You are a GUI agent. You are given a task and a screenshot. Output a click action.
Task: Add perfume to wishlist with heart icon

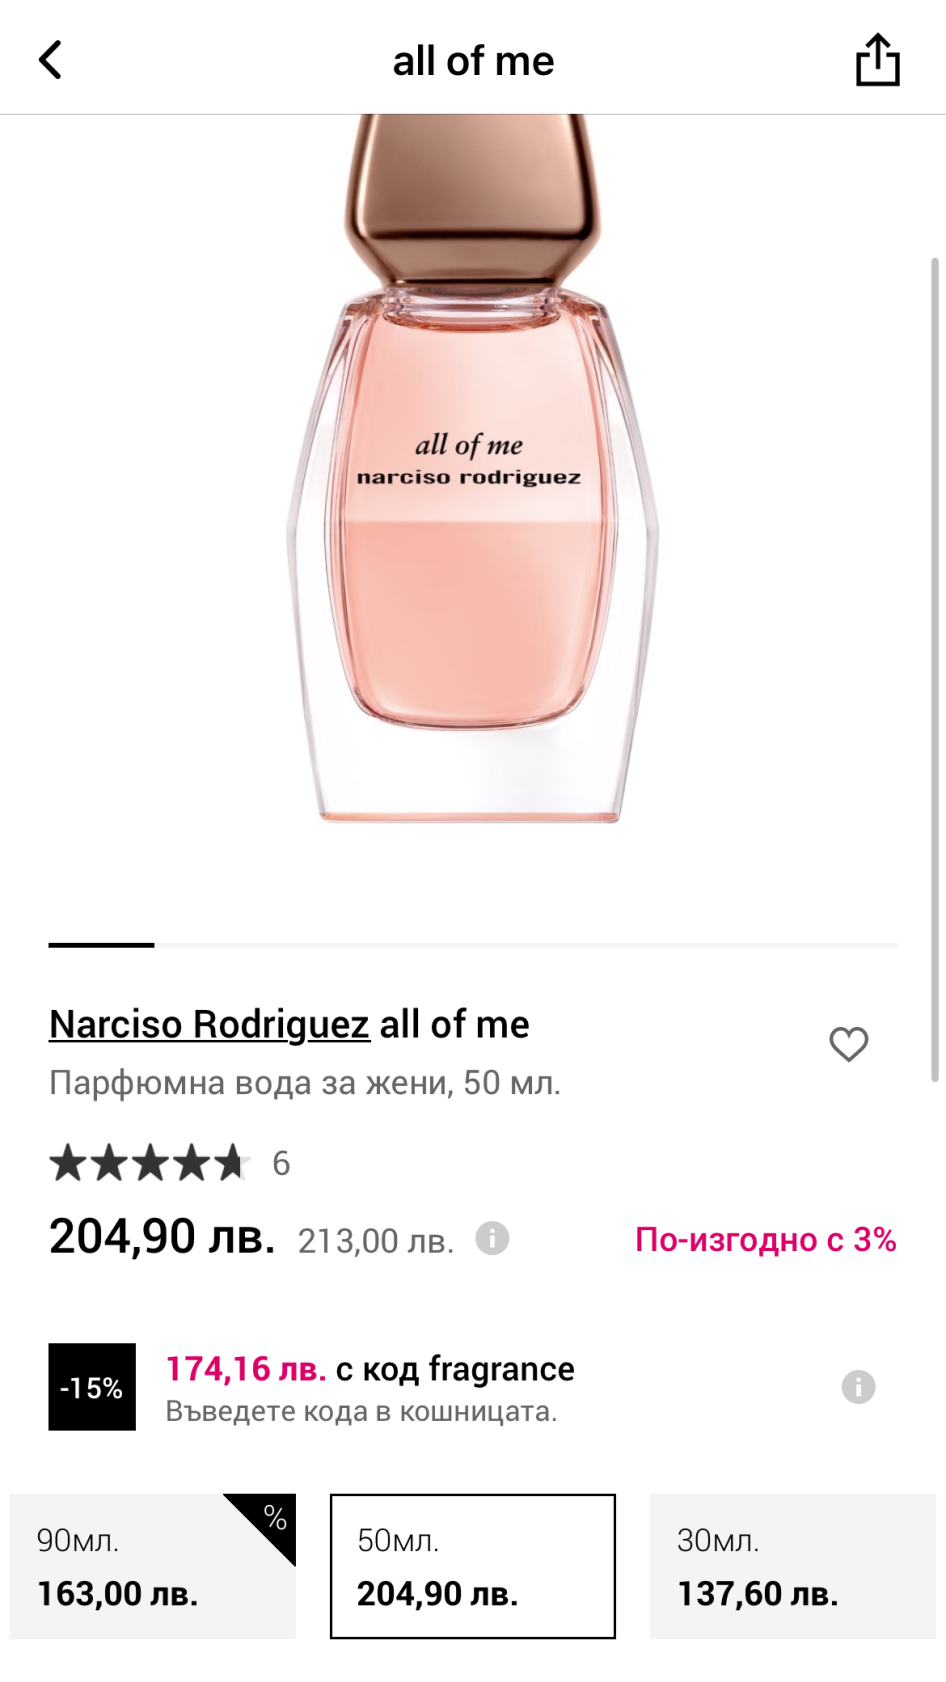pos(848,1044)
